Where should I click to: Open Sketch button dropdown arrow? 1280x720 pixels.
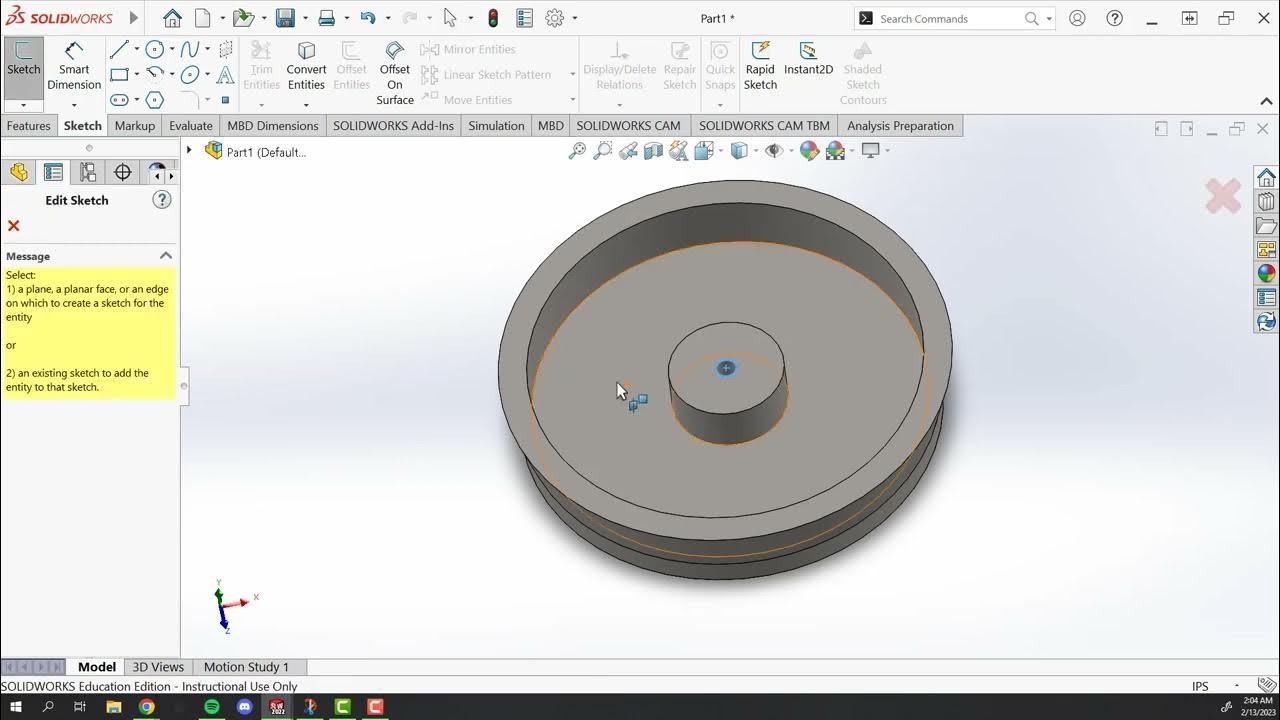(23, 105)
